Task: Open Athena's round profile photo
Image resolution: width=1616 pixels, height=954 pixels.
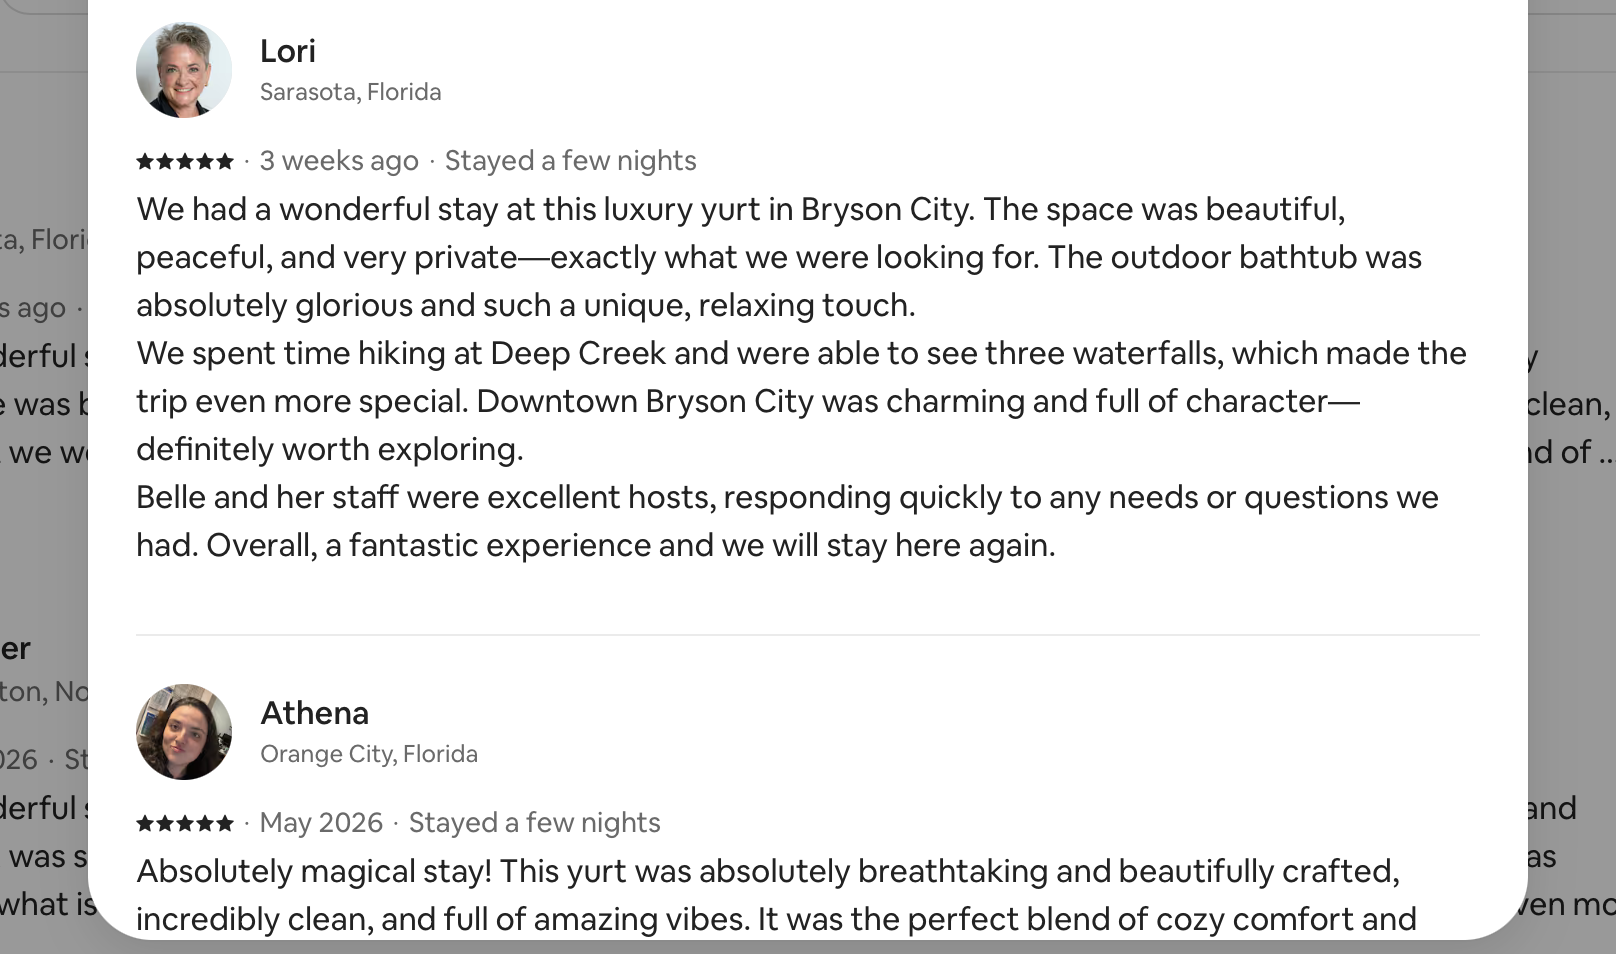Action: [184, 732]
